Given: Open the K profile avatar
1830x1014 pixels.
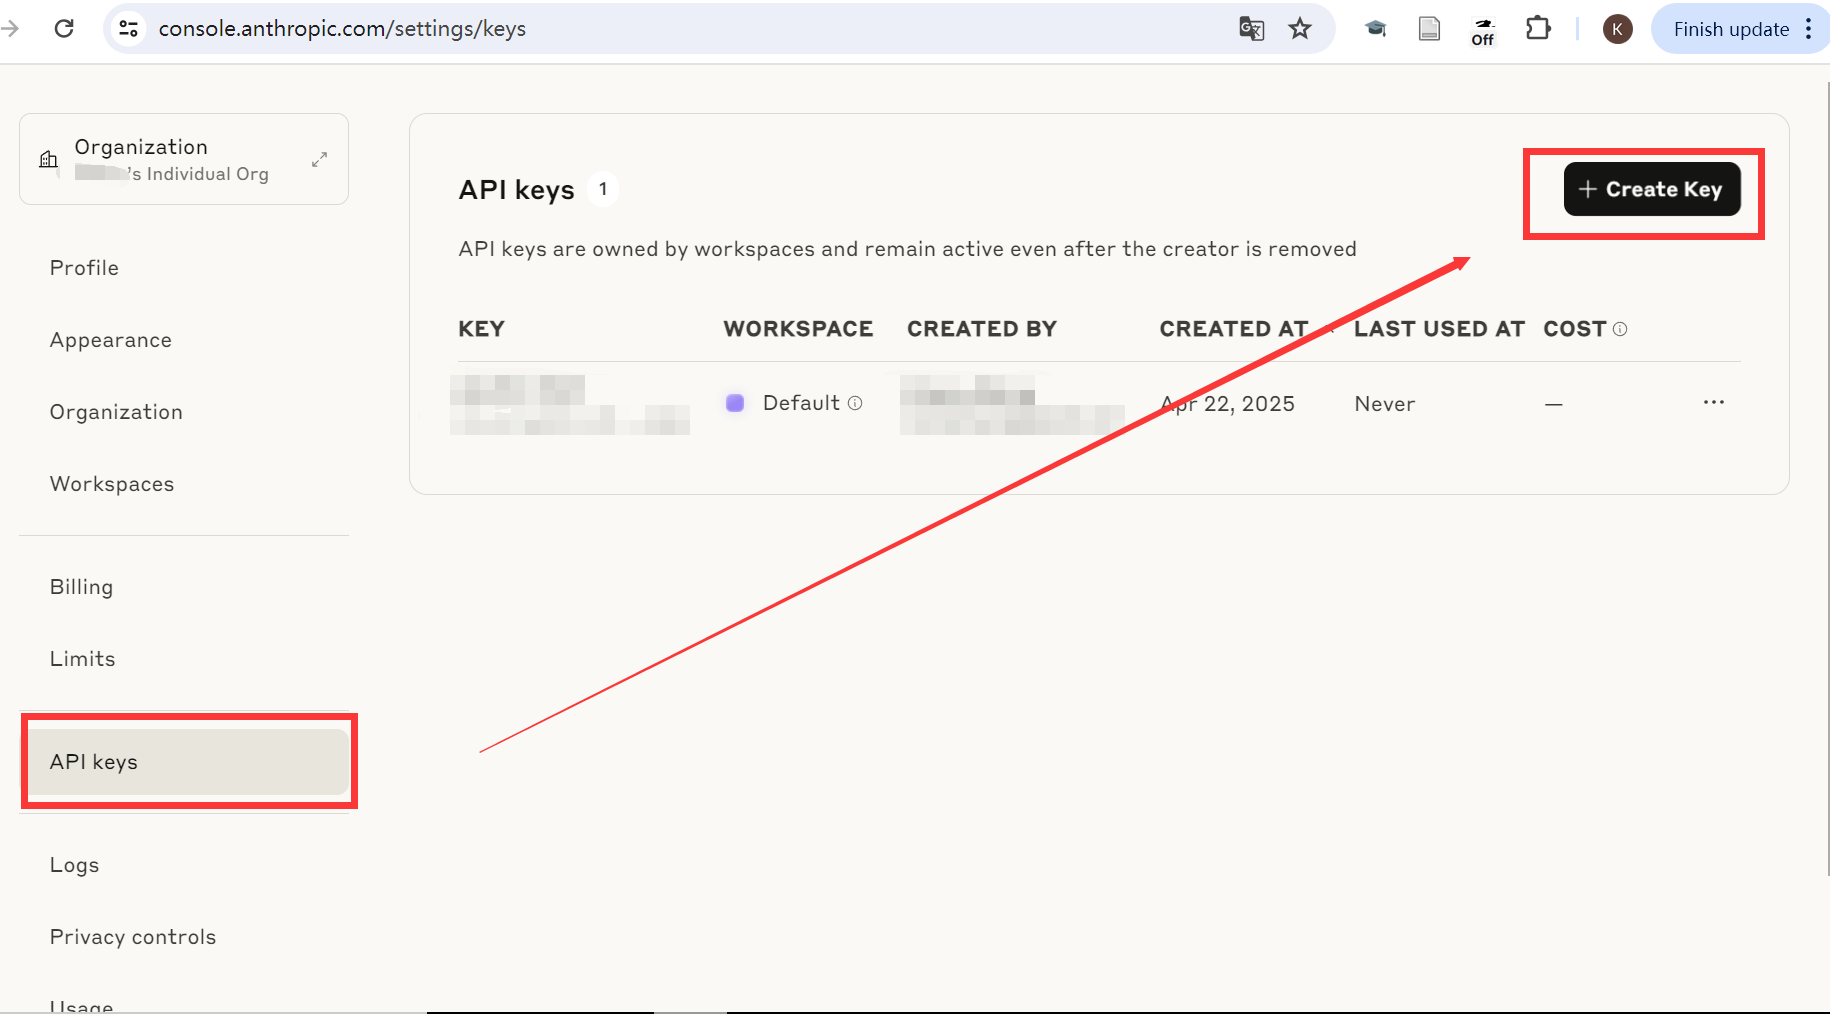Looking at the screenshot, I should click(x=1617, y=29).
